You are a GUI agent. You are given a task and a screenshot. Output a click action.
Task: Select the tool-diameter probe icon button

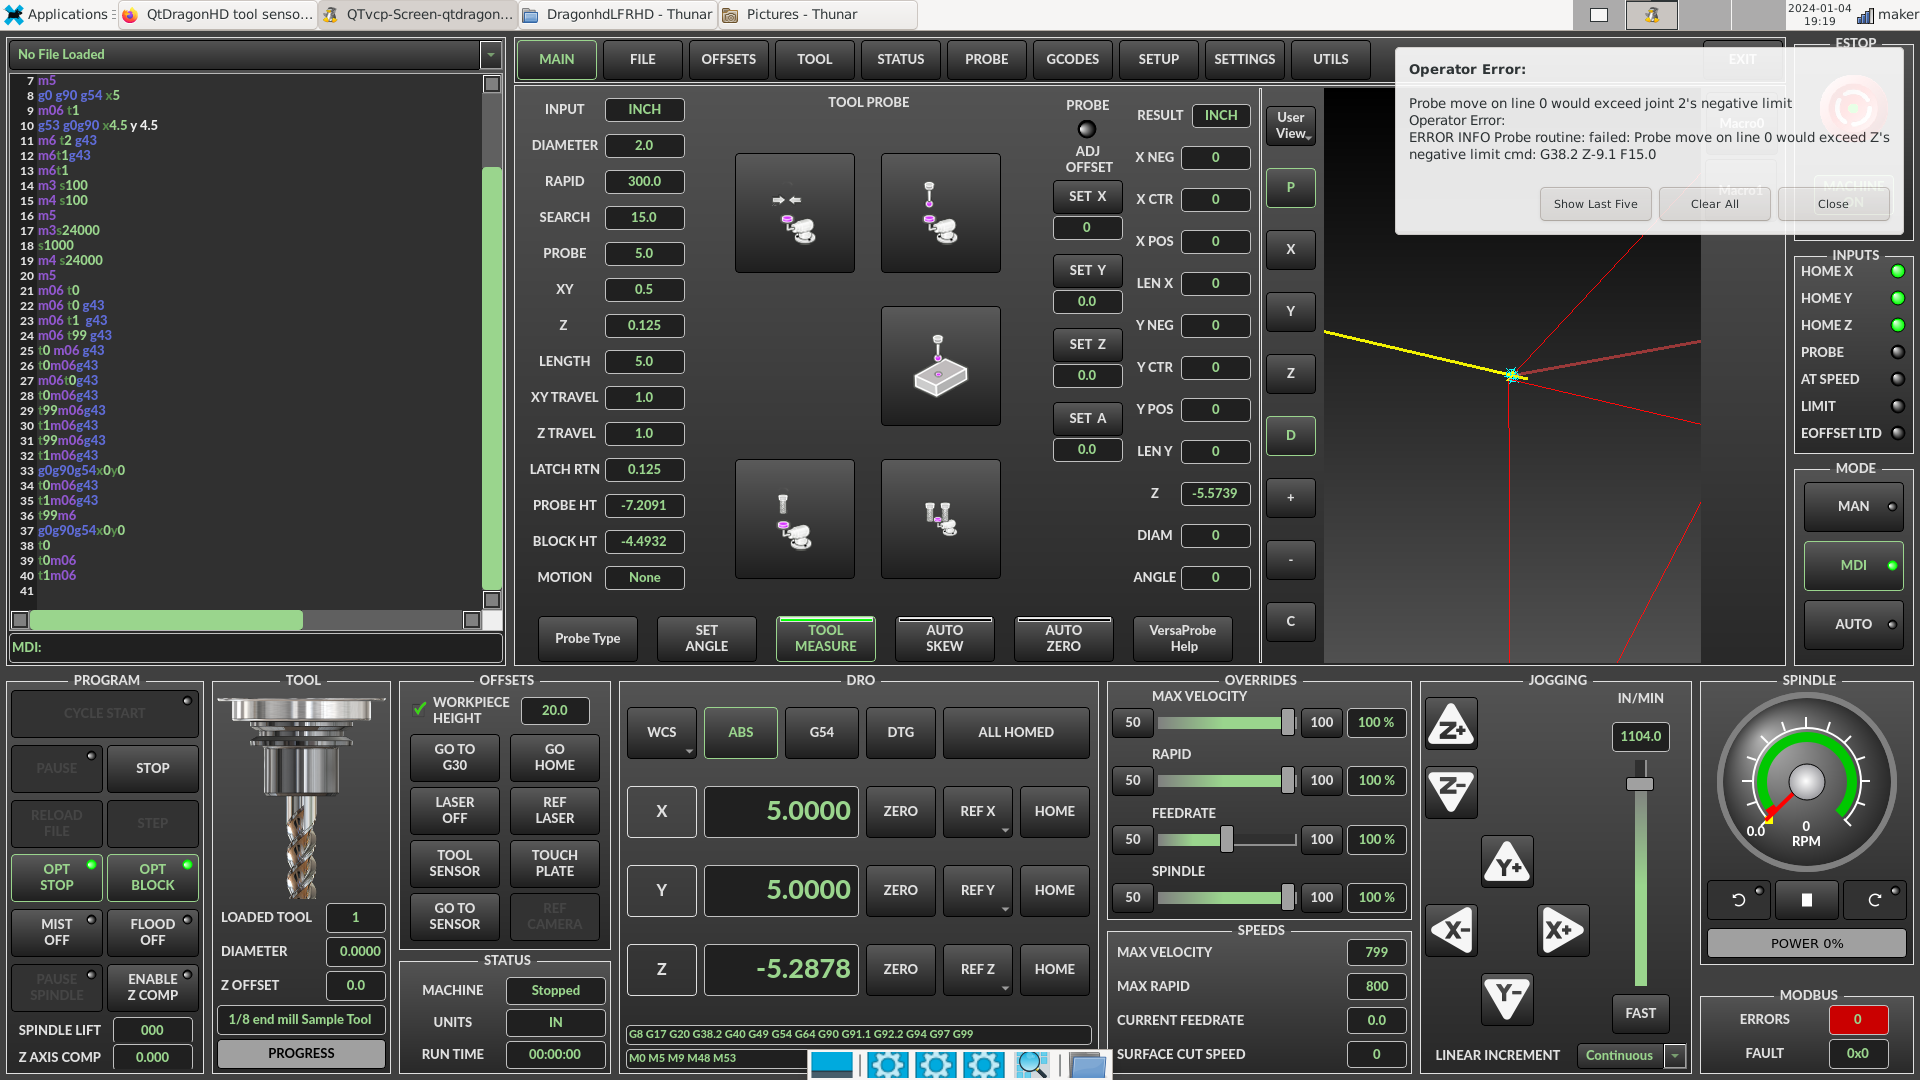pyautogui.click(x=795, y=213)
